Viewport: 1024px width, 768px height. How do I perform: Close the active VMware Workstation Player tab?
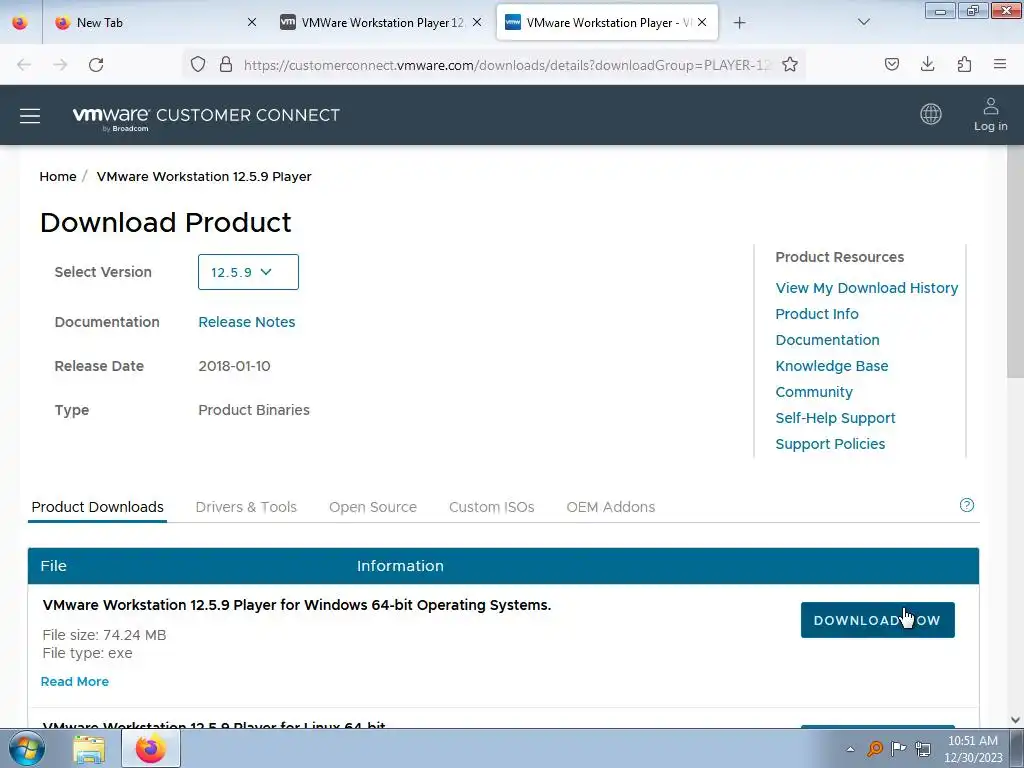click(702, 22)
